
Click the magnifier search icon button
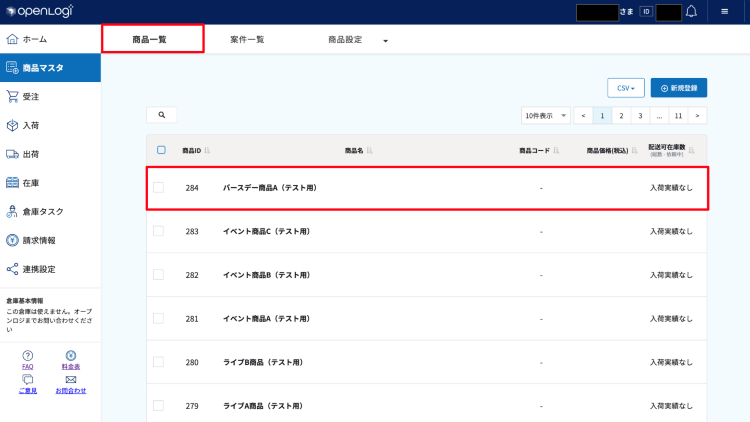coord(161,115)
